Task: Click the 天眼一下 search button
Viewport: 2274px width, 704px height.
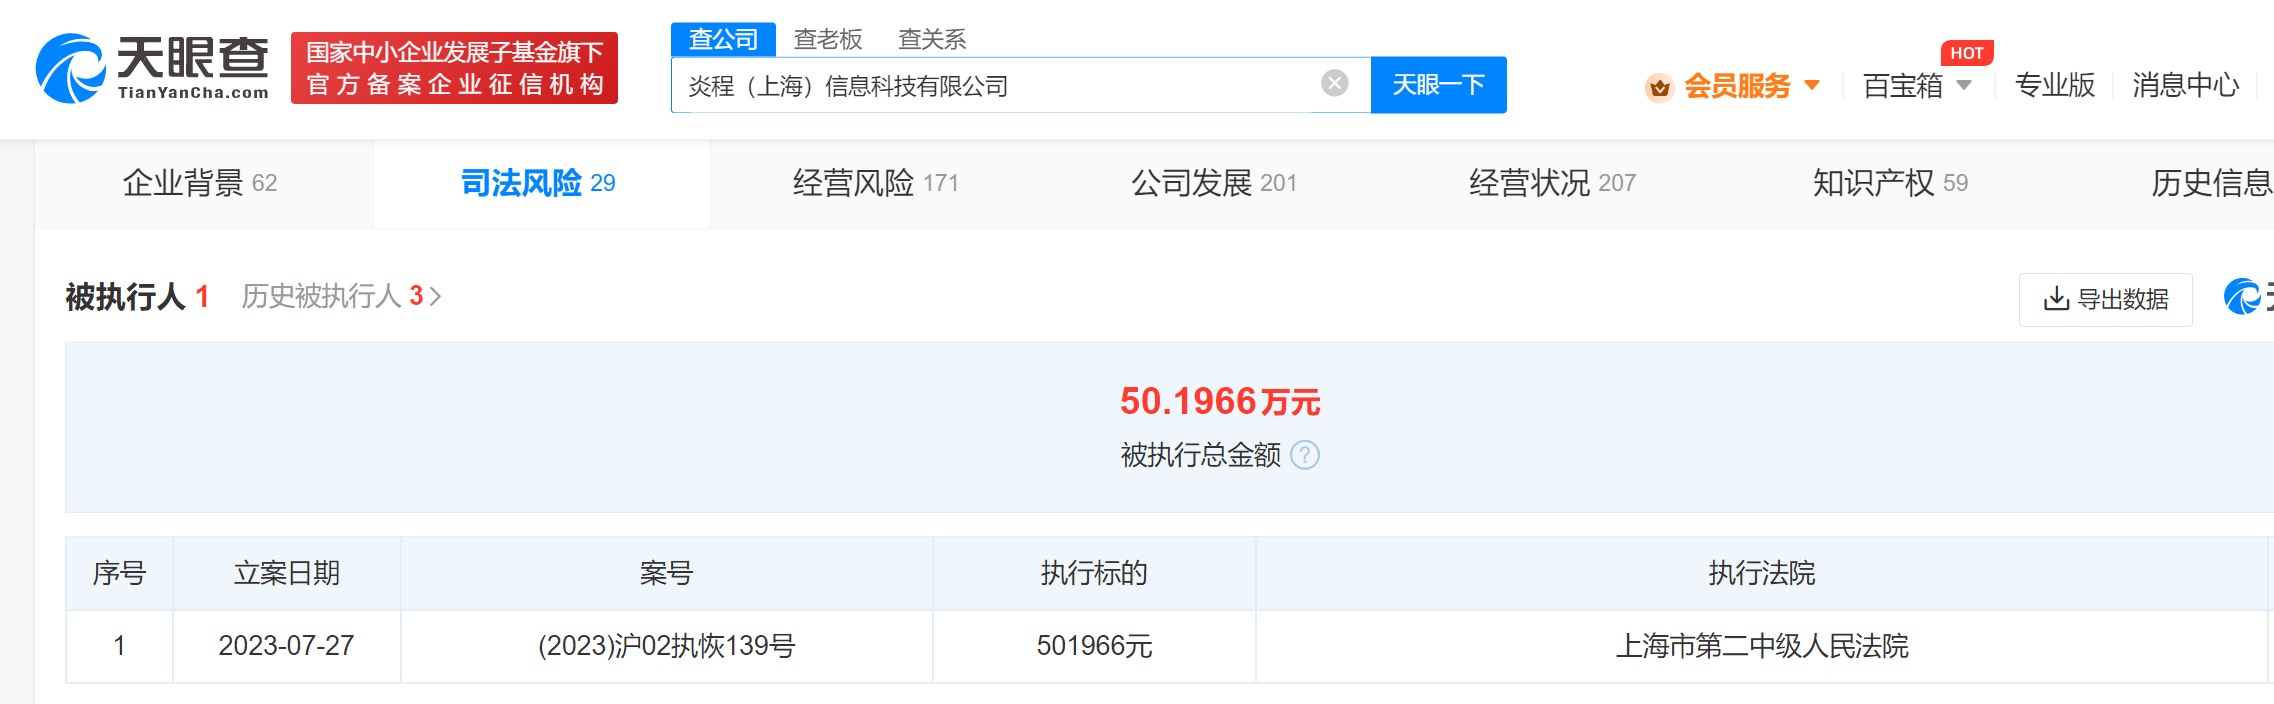Action: (1438, 85)
